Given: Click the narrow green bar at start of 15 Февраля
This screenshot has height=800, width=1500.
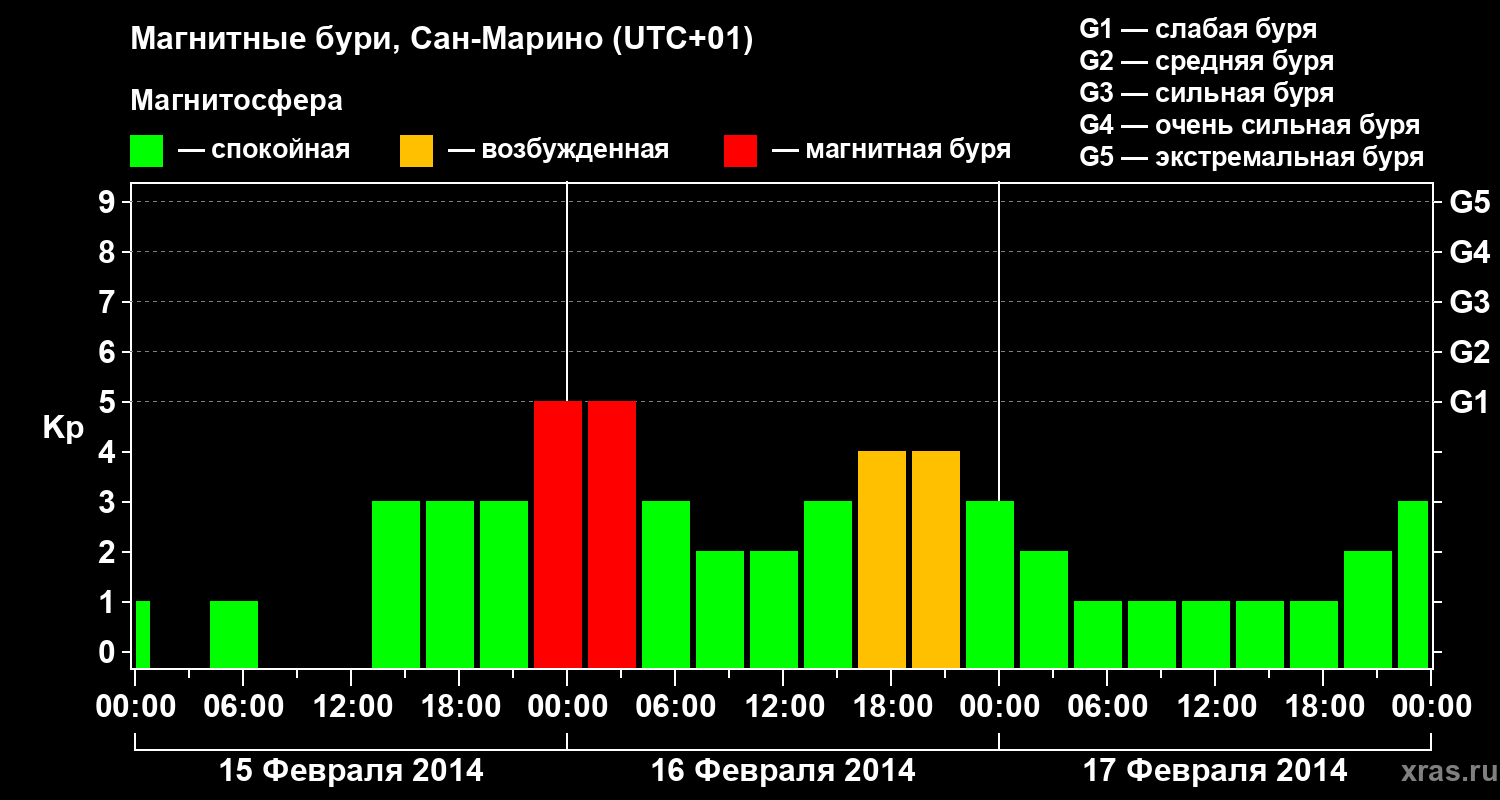Looking at the screenshot, I should pos(143,634).
